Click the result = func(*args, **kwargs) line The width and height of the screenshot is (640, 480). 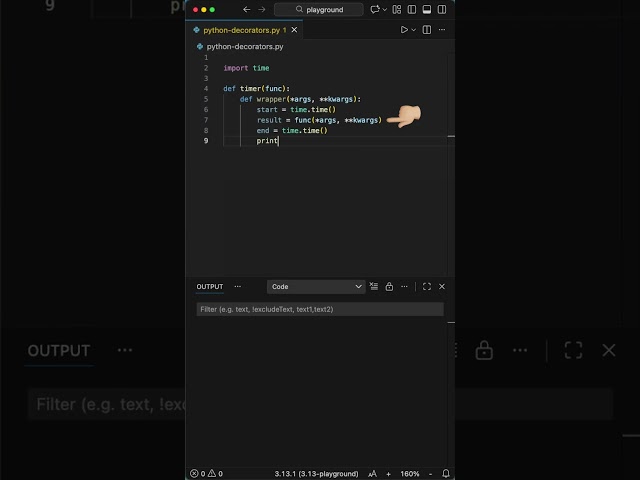point(319,120)
